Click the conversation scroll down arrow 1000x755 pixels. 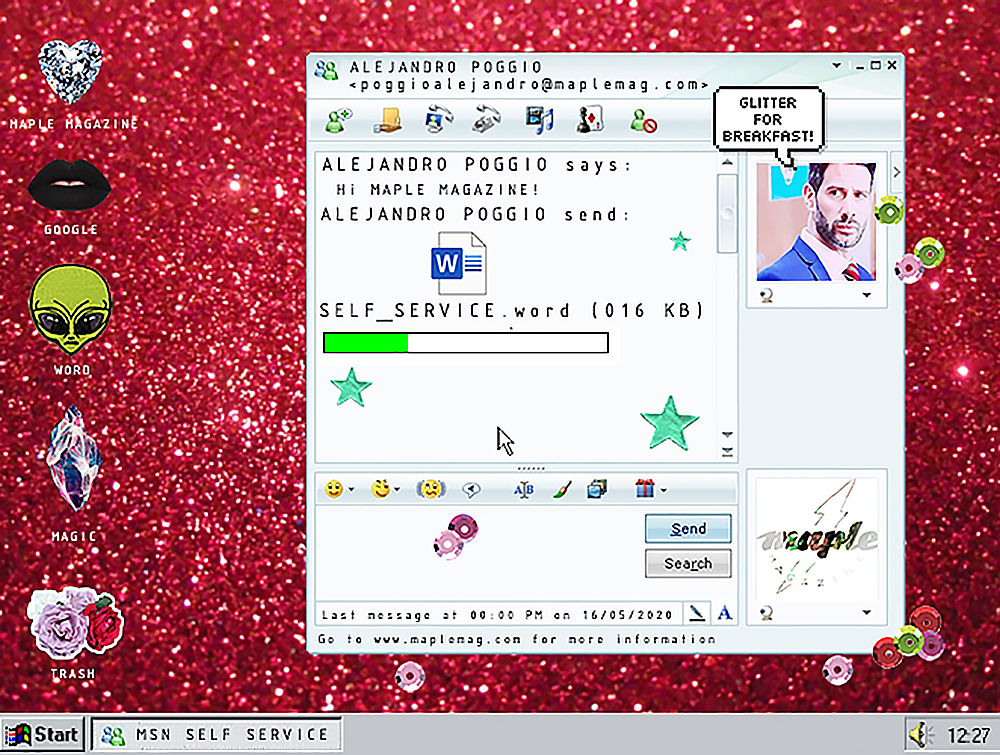tap(727, 435)
